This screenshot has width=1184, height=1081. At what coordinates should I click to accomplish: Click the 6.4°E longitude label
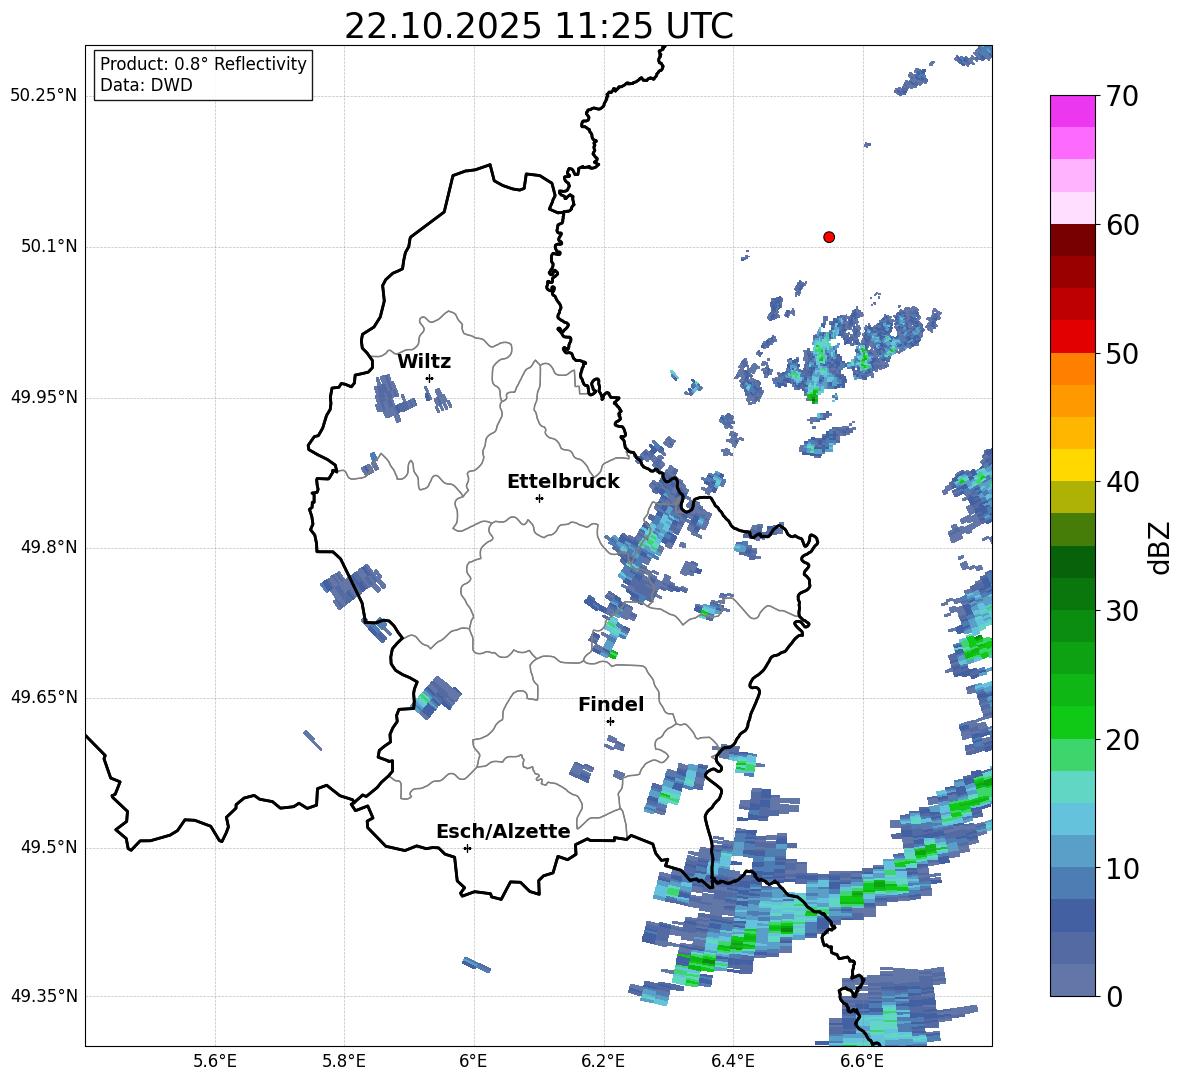tap(732, 1061)
